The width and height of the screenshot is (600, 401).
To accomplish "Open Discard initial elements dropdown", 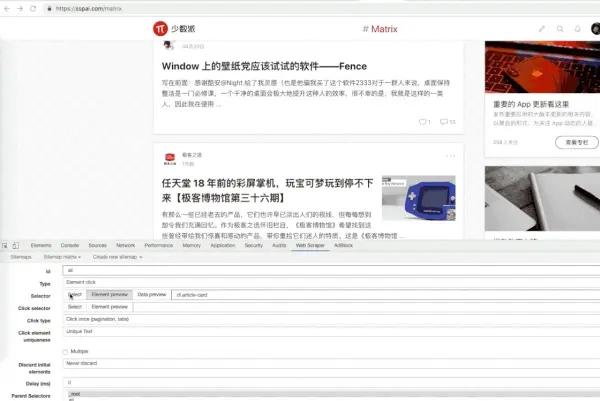I will tap(331, 364).
